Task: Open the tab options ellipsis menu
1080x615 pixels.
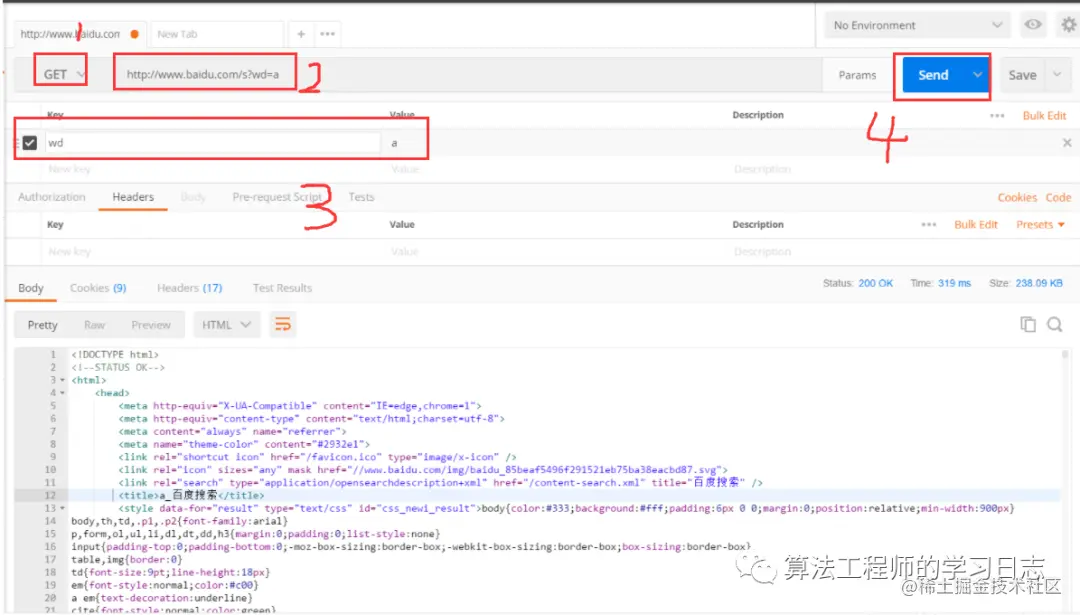Action: click(x=327, y=34)
